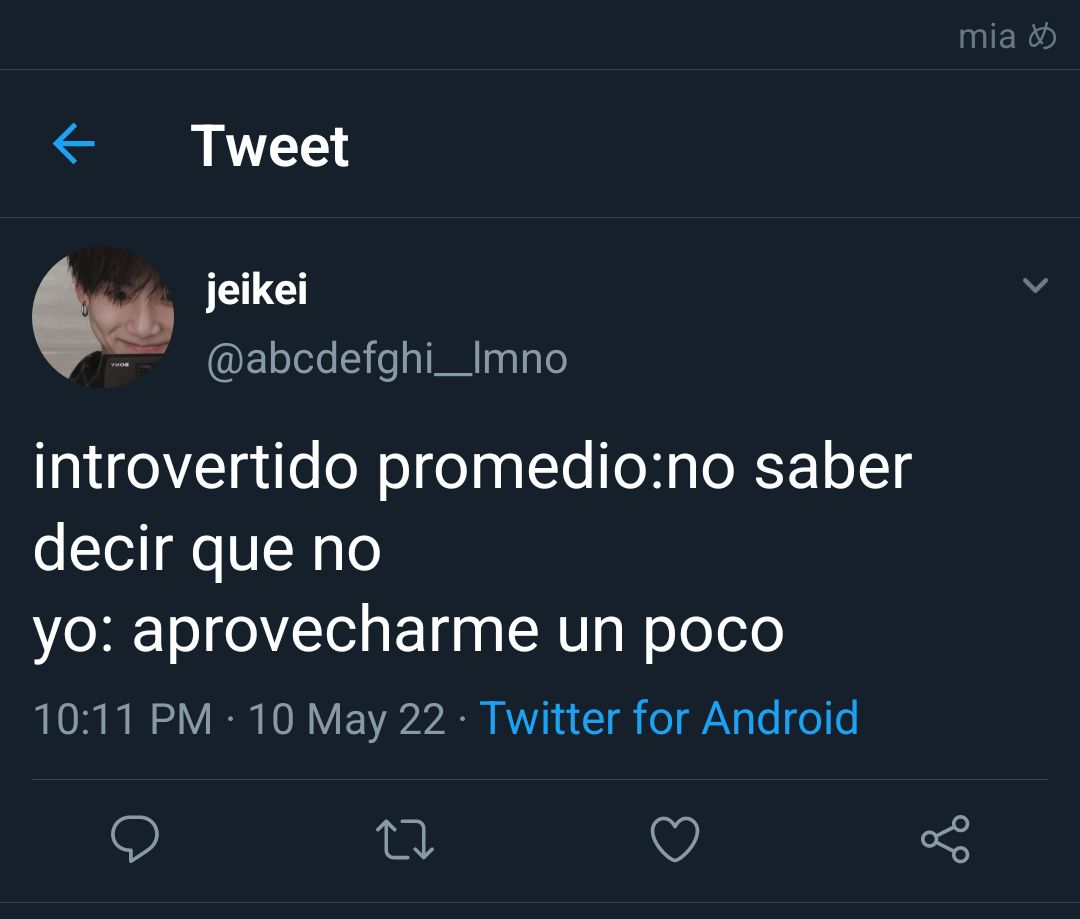
Task: Retweet the introvertido promedio tweet
Action: (405, 839)
